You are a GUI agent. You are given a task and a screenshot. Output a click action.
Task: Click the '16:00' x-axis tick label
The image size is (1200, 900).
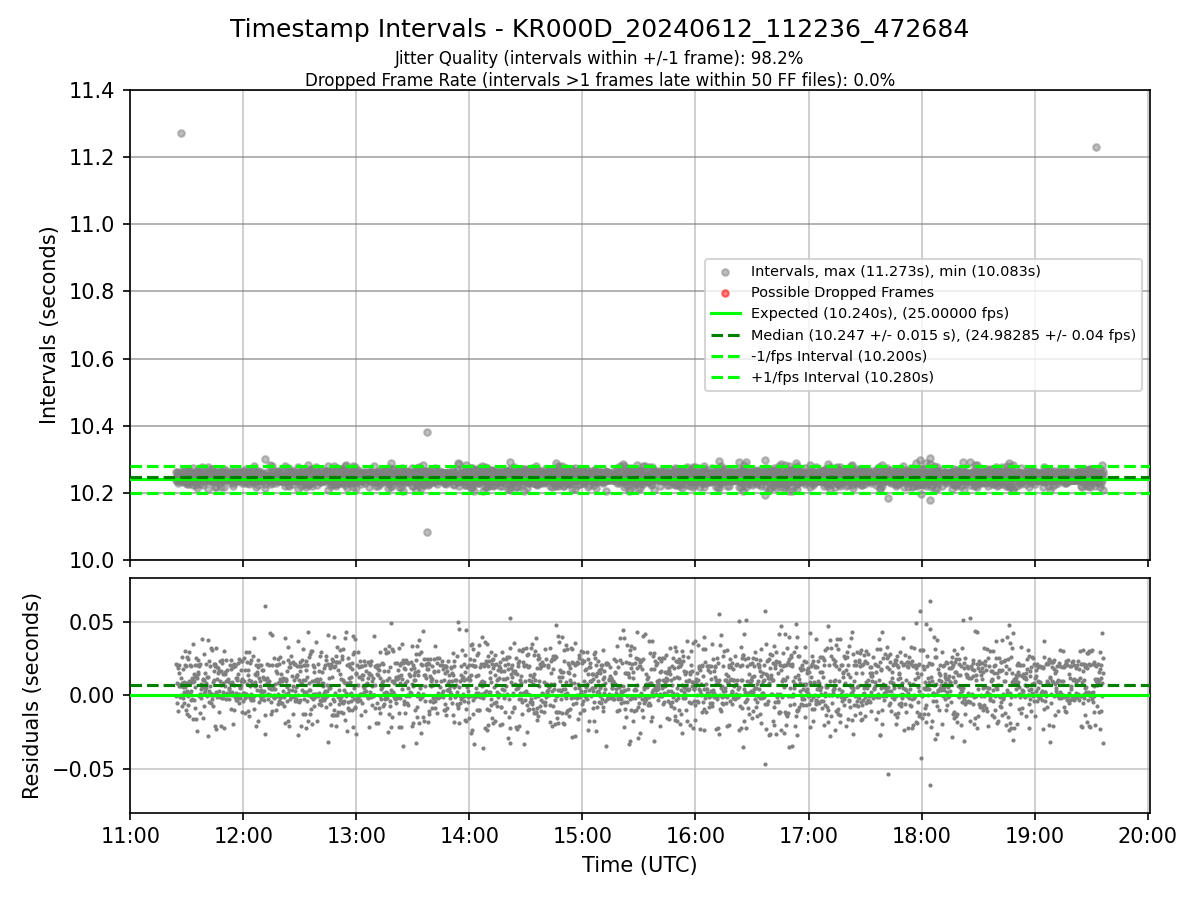click(x=695, y=835)
